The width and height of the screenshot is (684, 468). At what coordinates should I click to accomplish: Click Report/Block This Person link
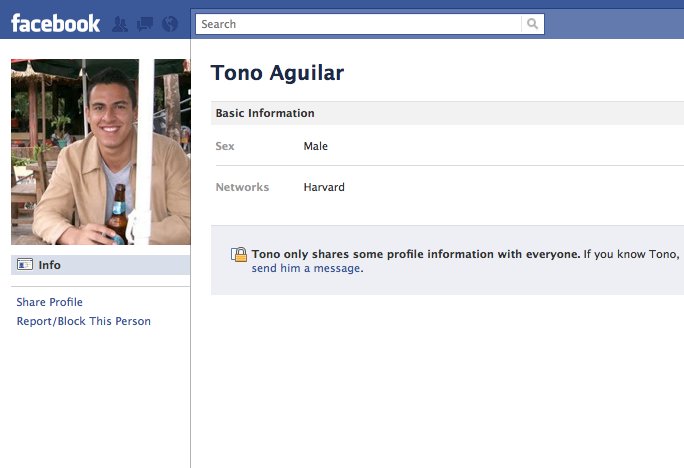[x=84, y=321]
